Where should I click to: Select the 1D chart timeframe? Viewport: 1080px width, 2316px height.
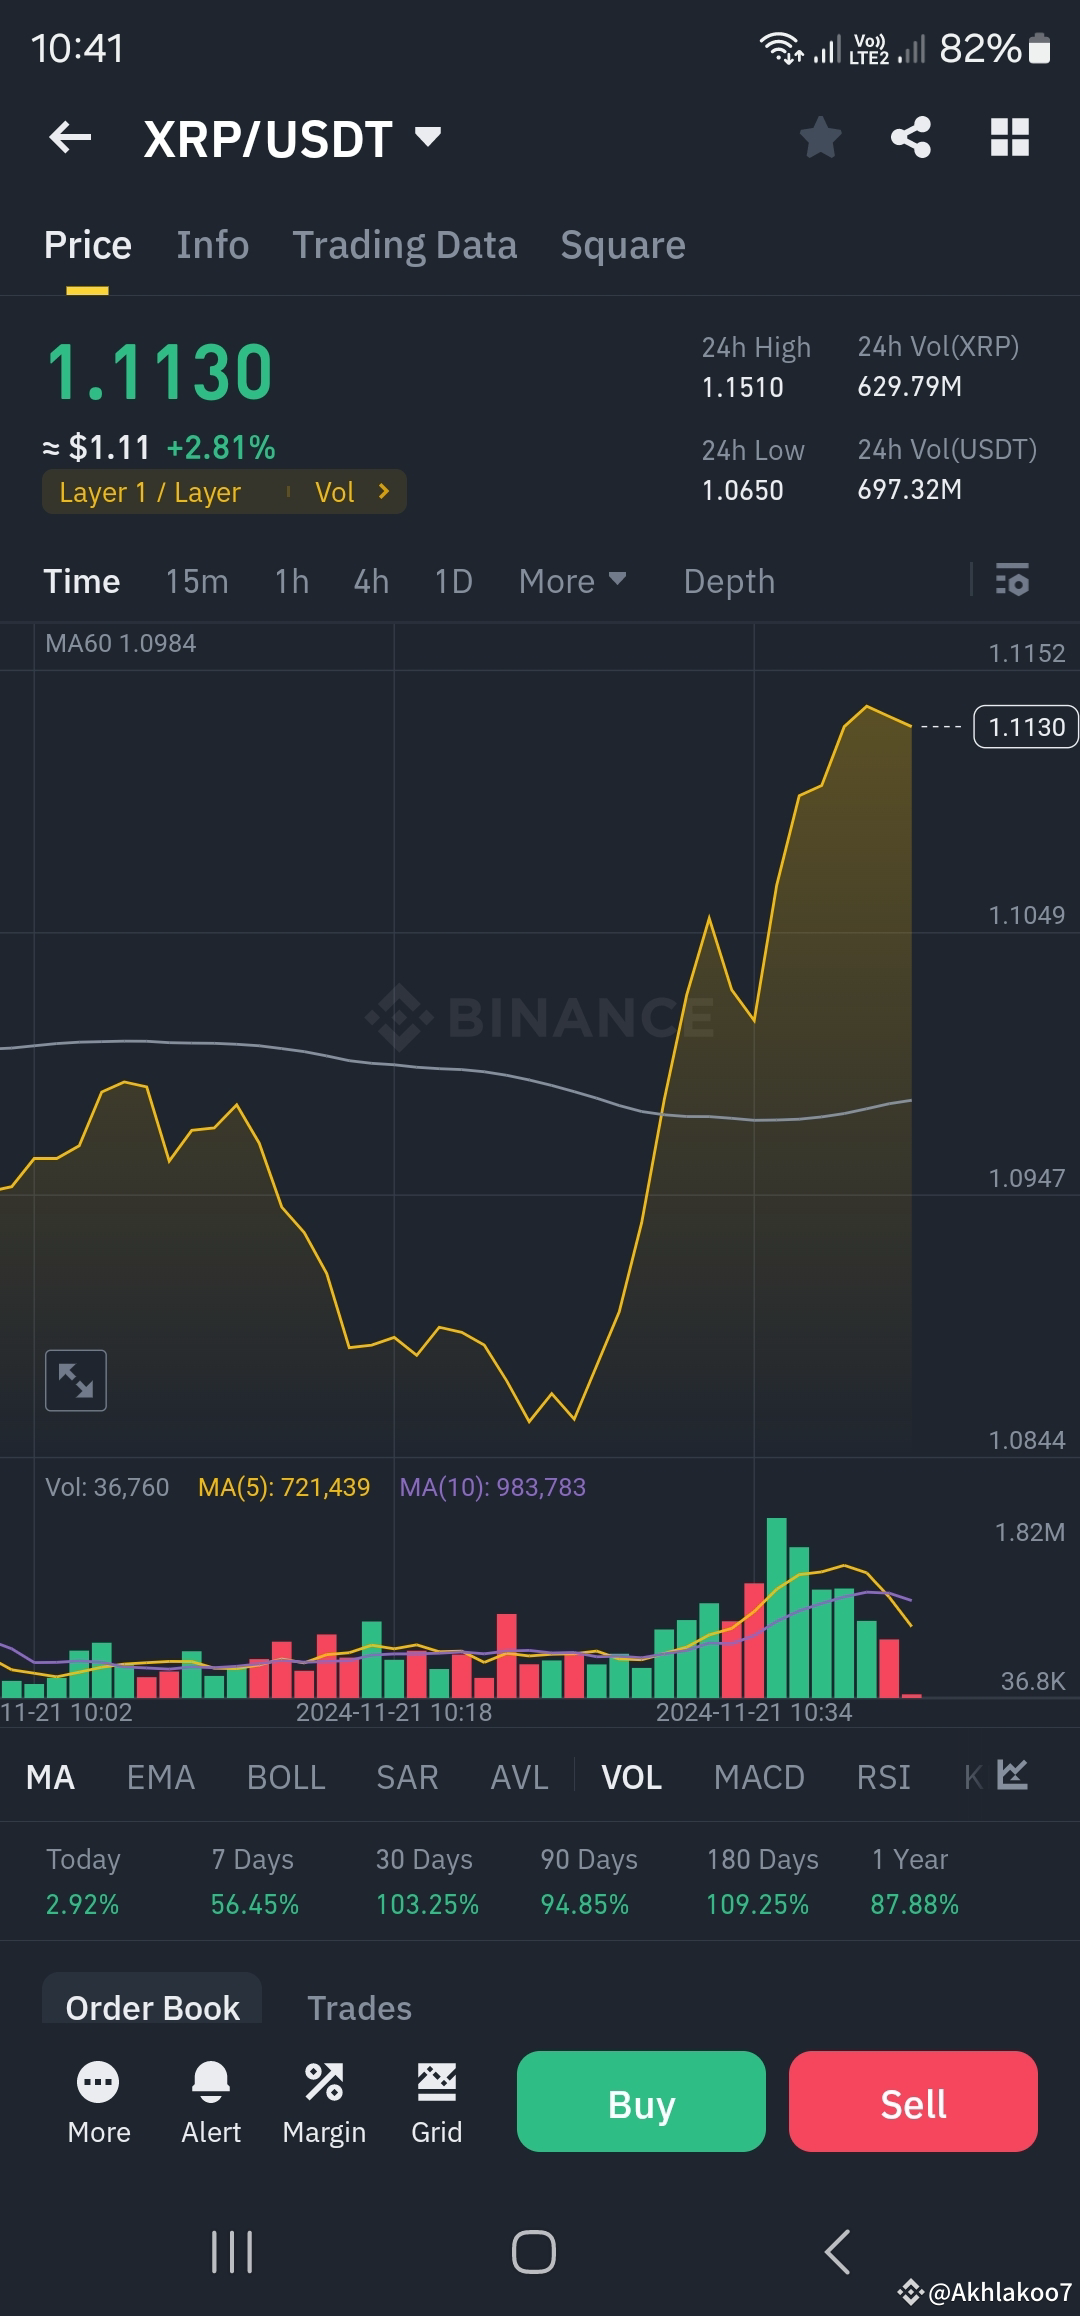coord(451,581)
